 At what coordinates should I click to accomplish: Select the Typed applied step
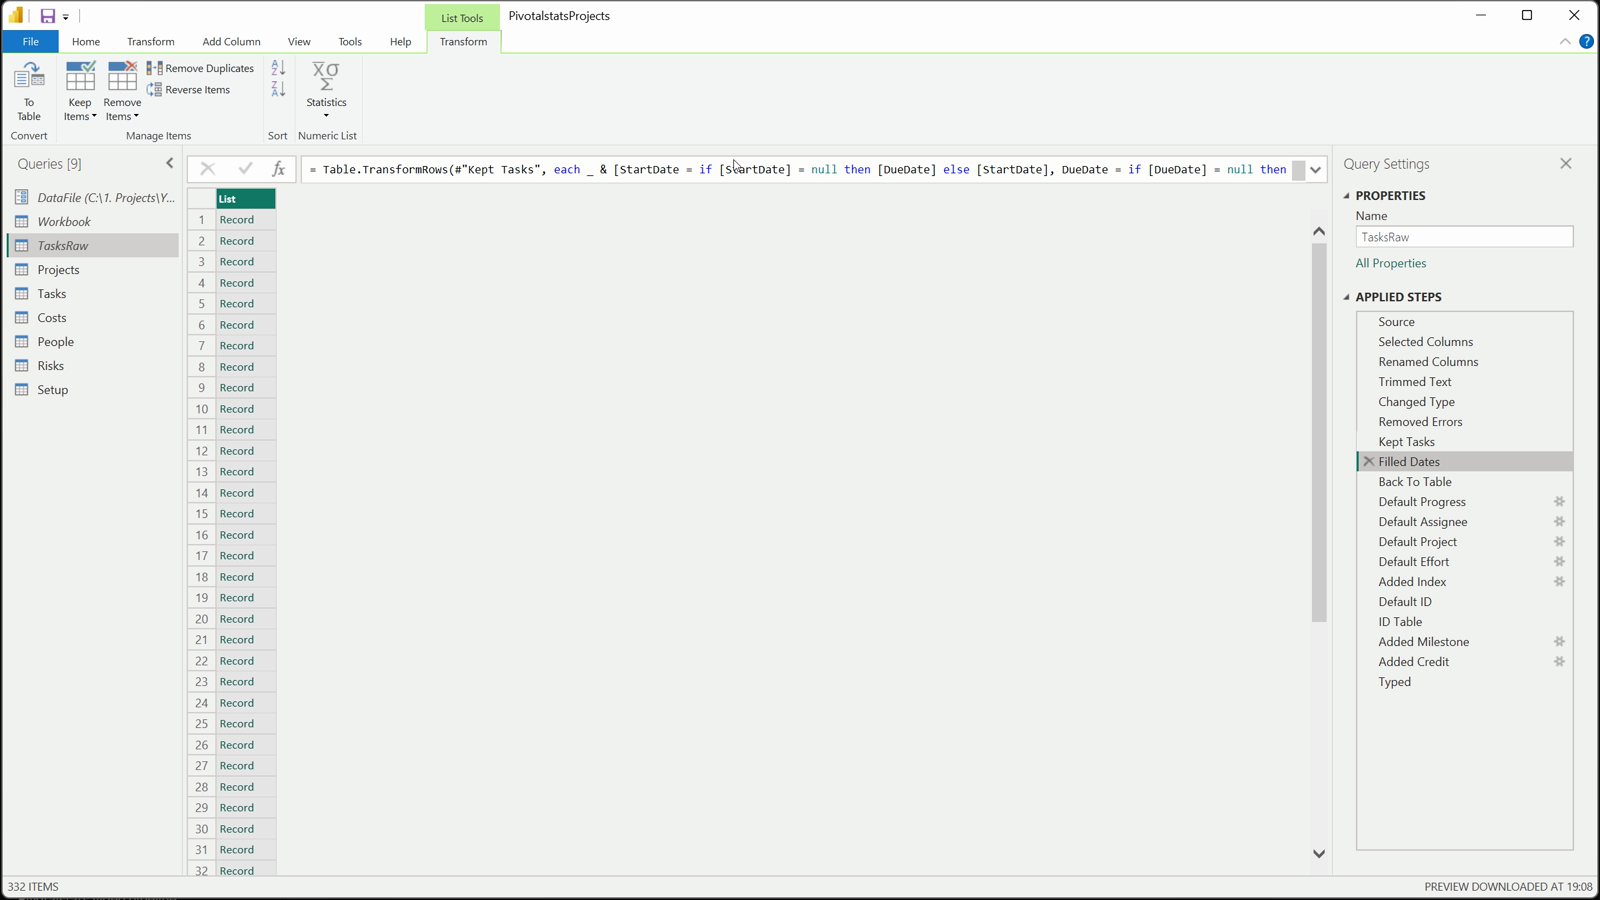(1464, 682)
